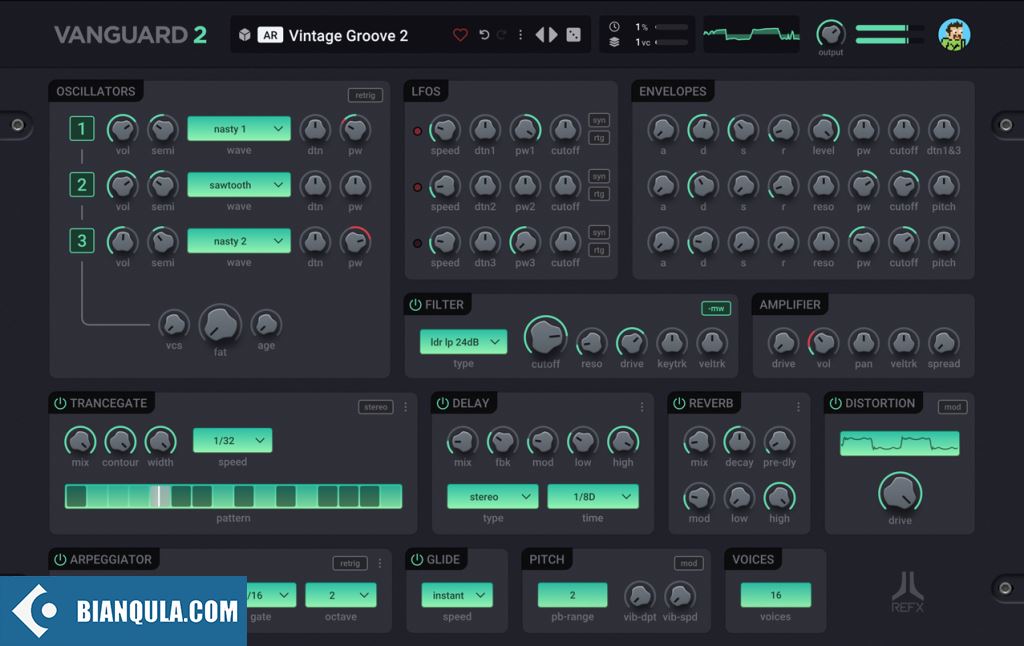Toggle the Reverb power button
The image size is (1024, 646).
679,403
